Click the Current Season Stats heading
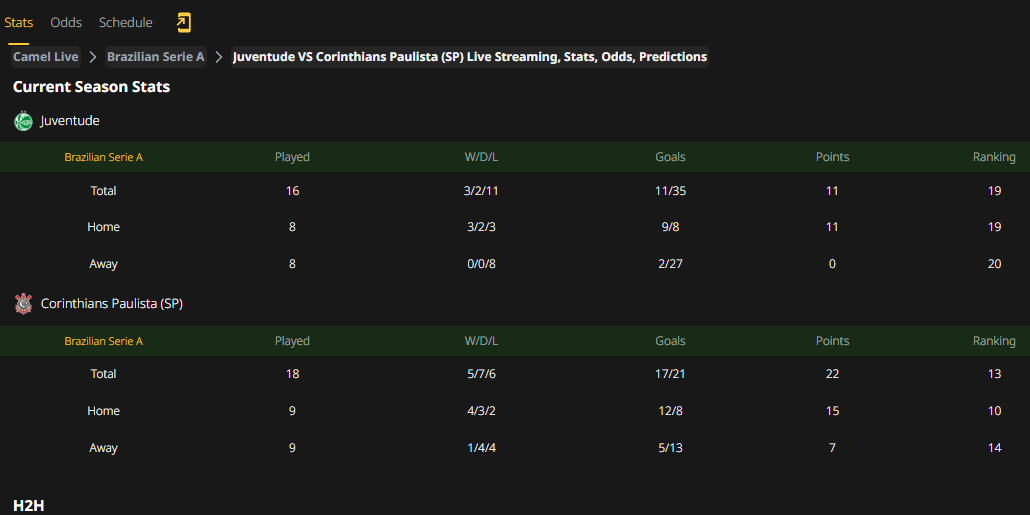Image resolution: width=1030 pixels, height=515 pixels. click(91, 87)
